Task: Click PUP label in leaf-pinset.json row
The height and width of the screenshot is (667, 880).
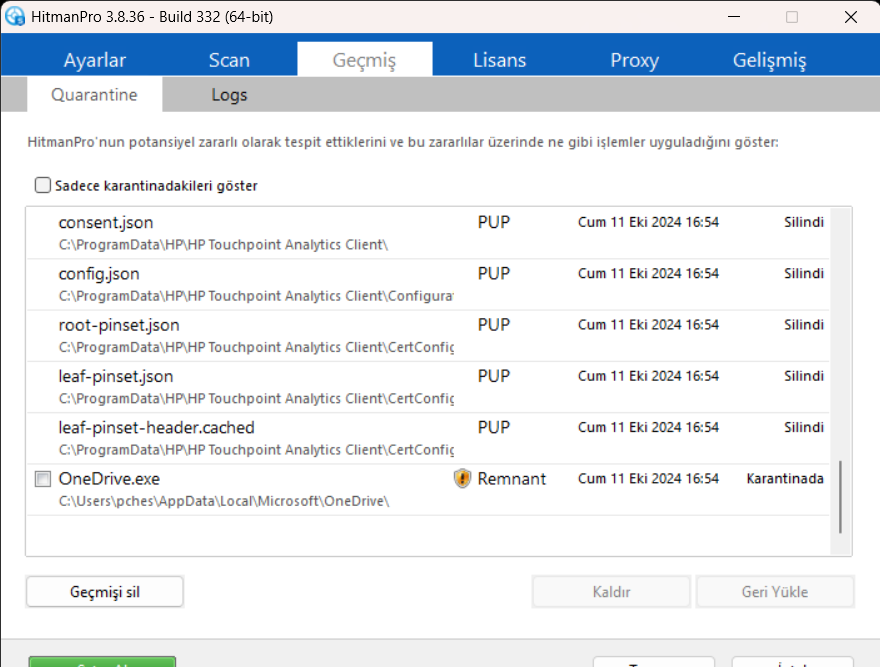Action: (x=494, y=376)
